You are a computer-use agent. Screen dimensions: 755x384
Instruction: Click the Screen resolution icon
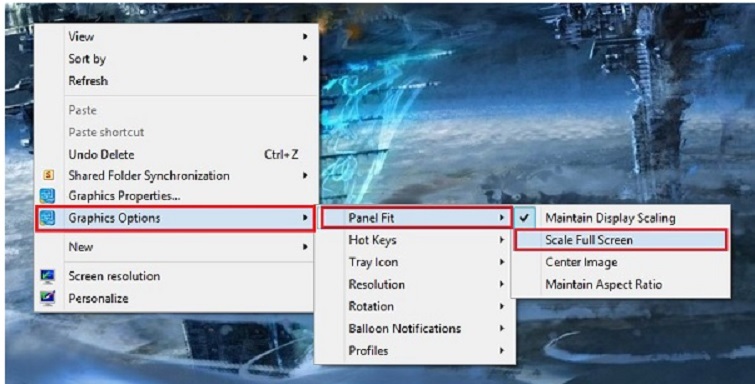(47, 276)
